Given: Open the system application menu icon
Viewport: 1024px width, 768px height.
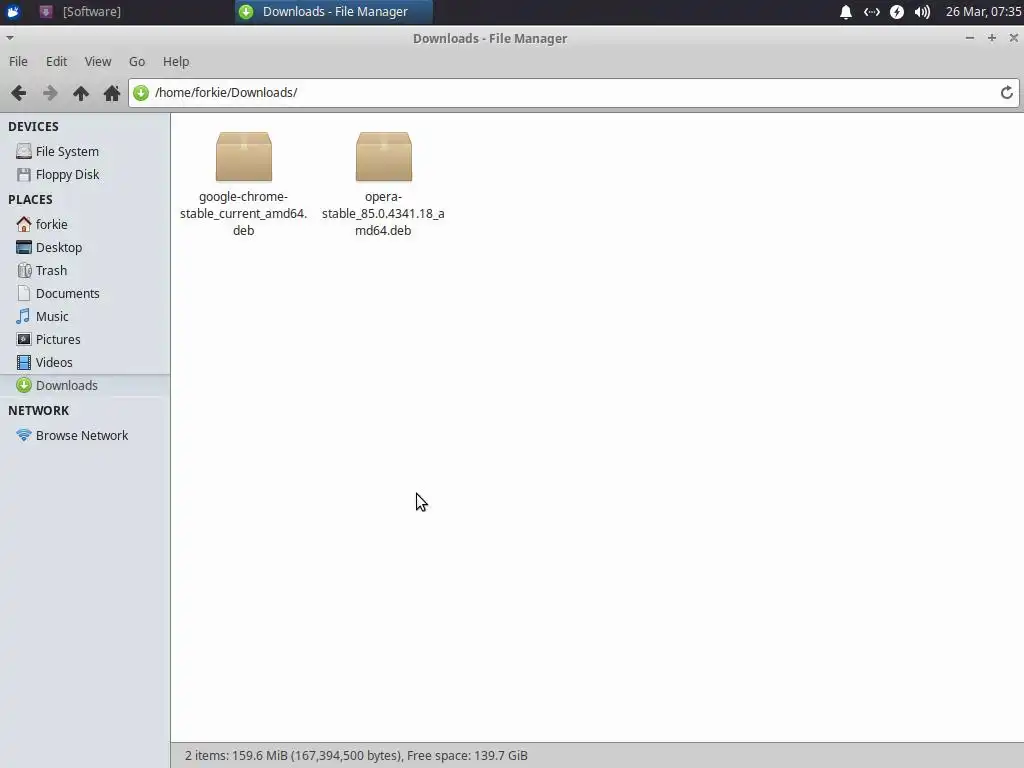Looking at the screenshot, I should 13,12.
